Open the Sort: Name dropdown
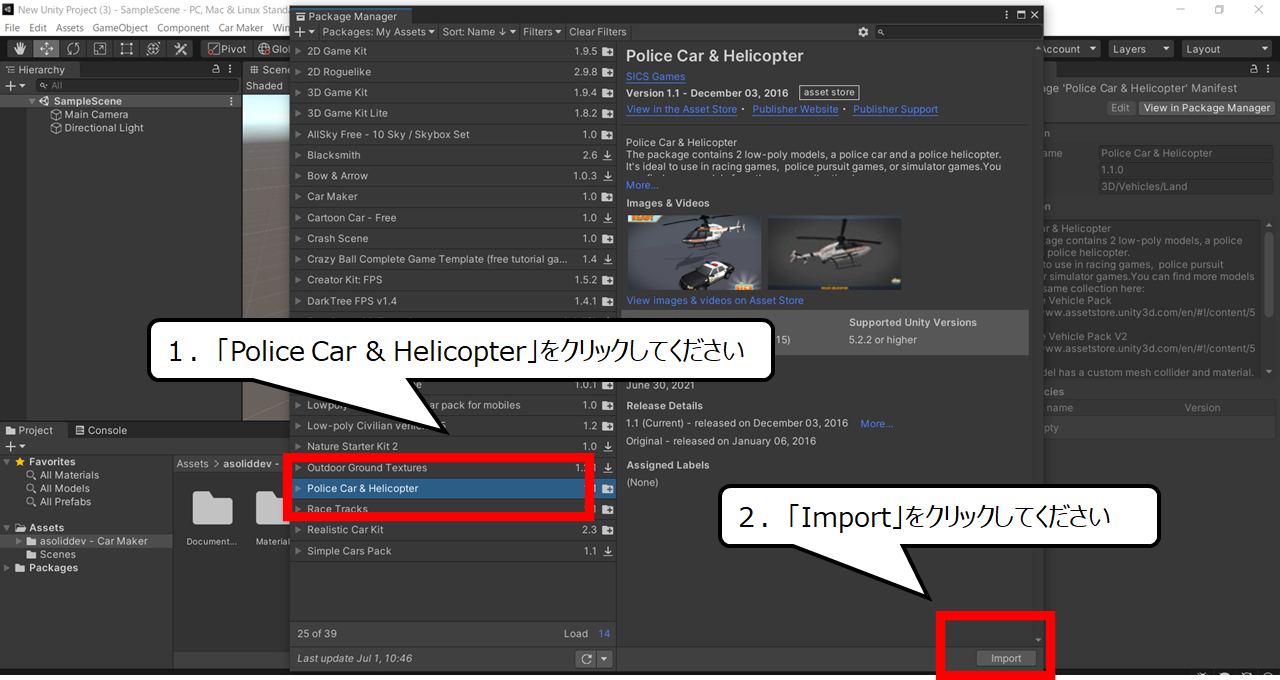The image size is (1280, 680). point(479,32)
